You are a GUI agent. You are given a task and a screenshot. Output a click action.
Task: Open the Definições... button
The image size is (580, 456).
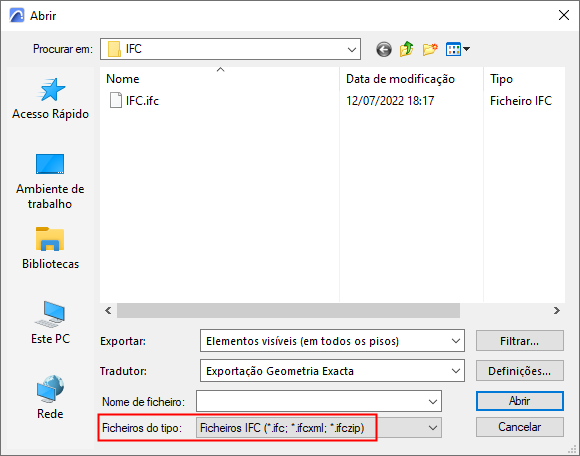click(x=520, y=371)
